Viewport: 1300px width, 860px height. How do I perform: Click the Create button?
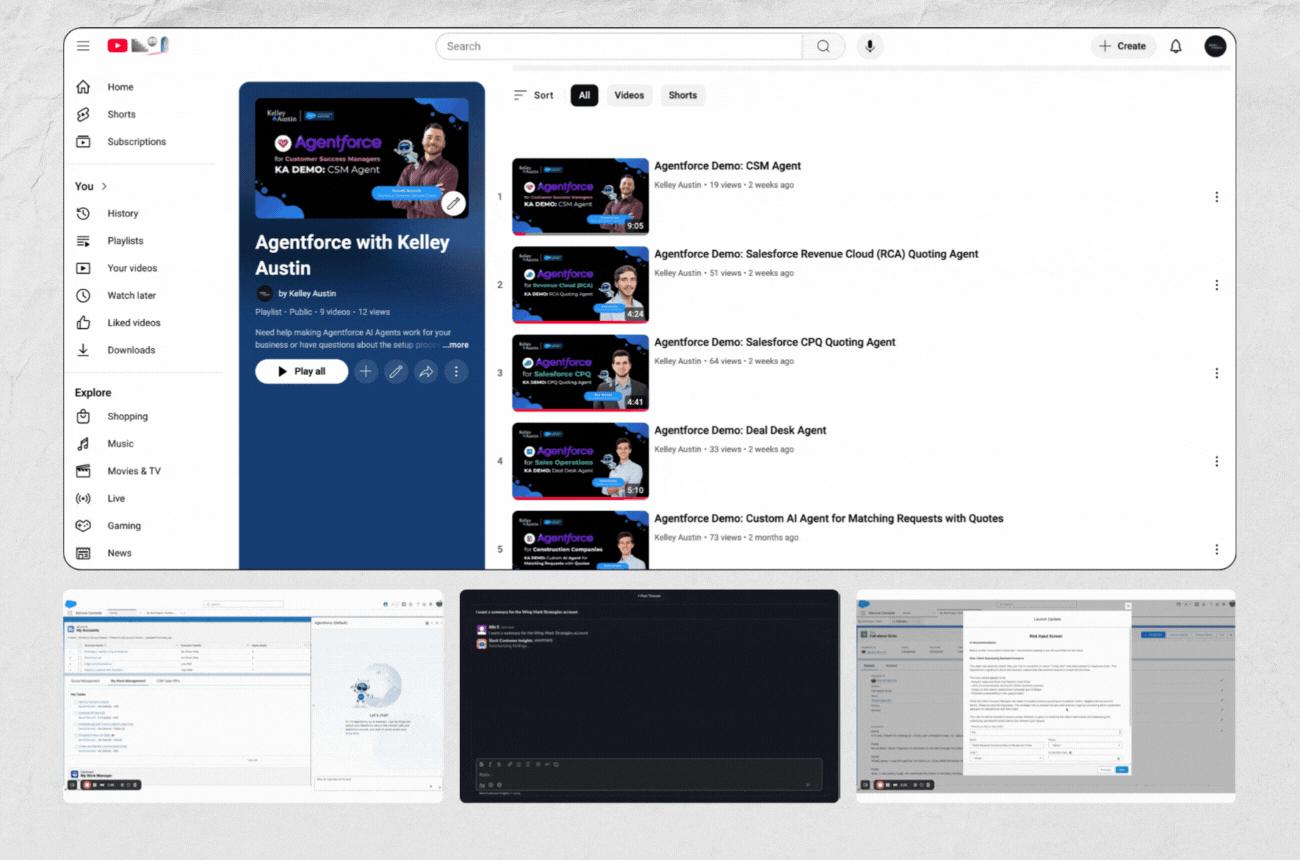pyautogui.click(x=1123, y=46)
